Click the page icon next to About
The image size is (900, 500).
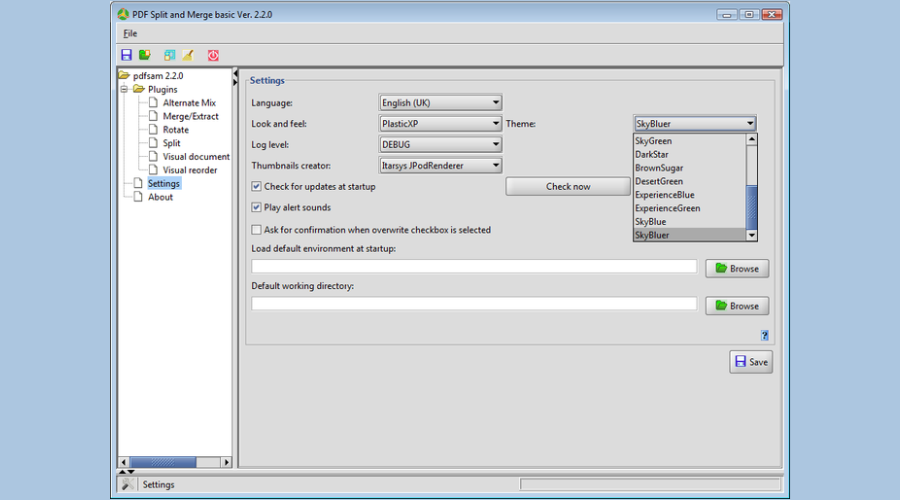click(138, 196)
